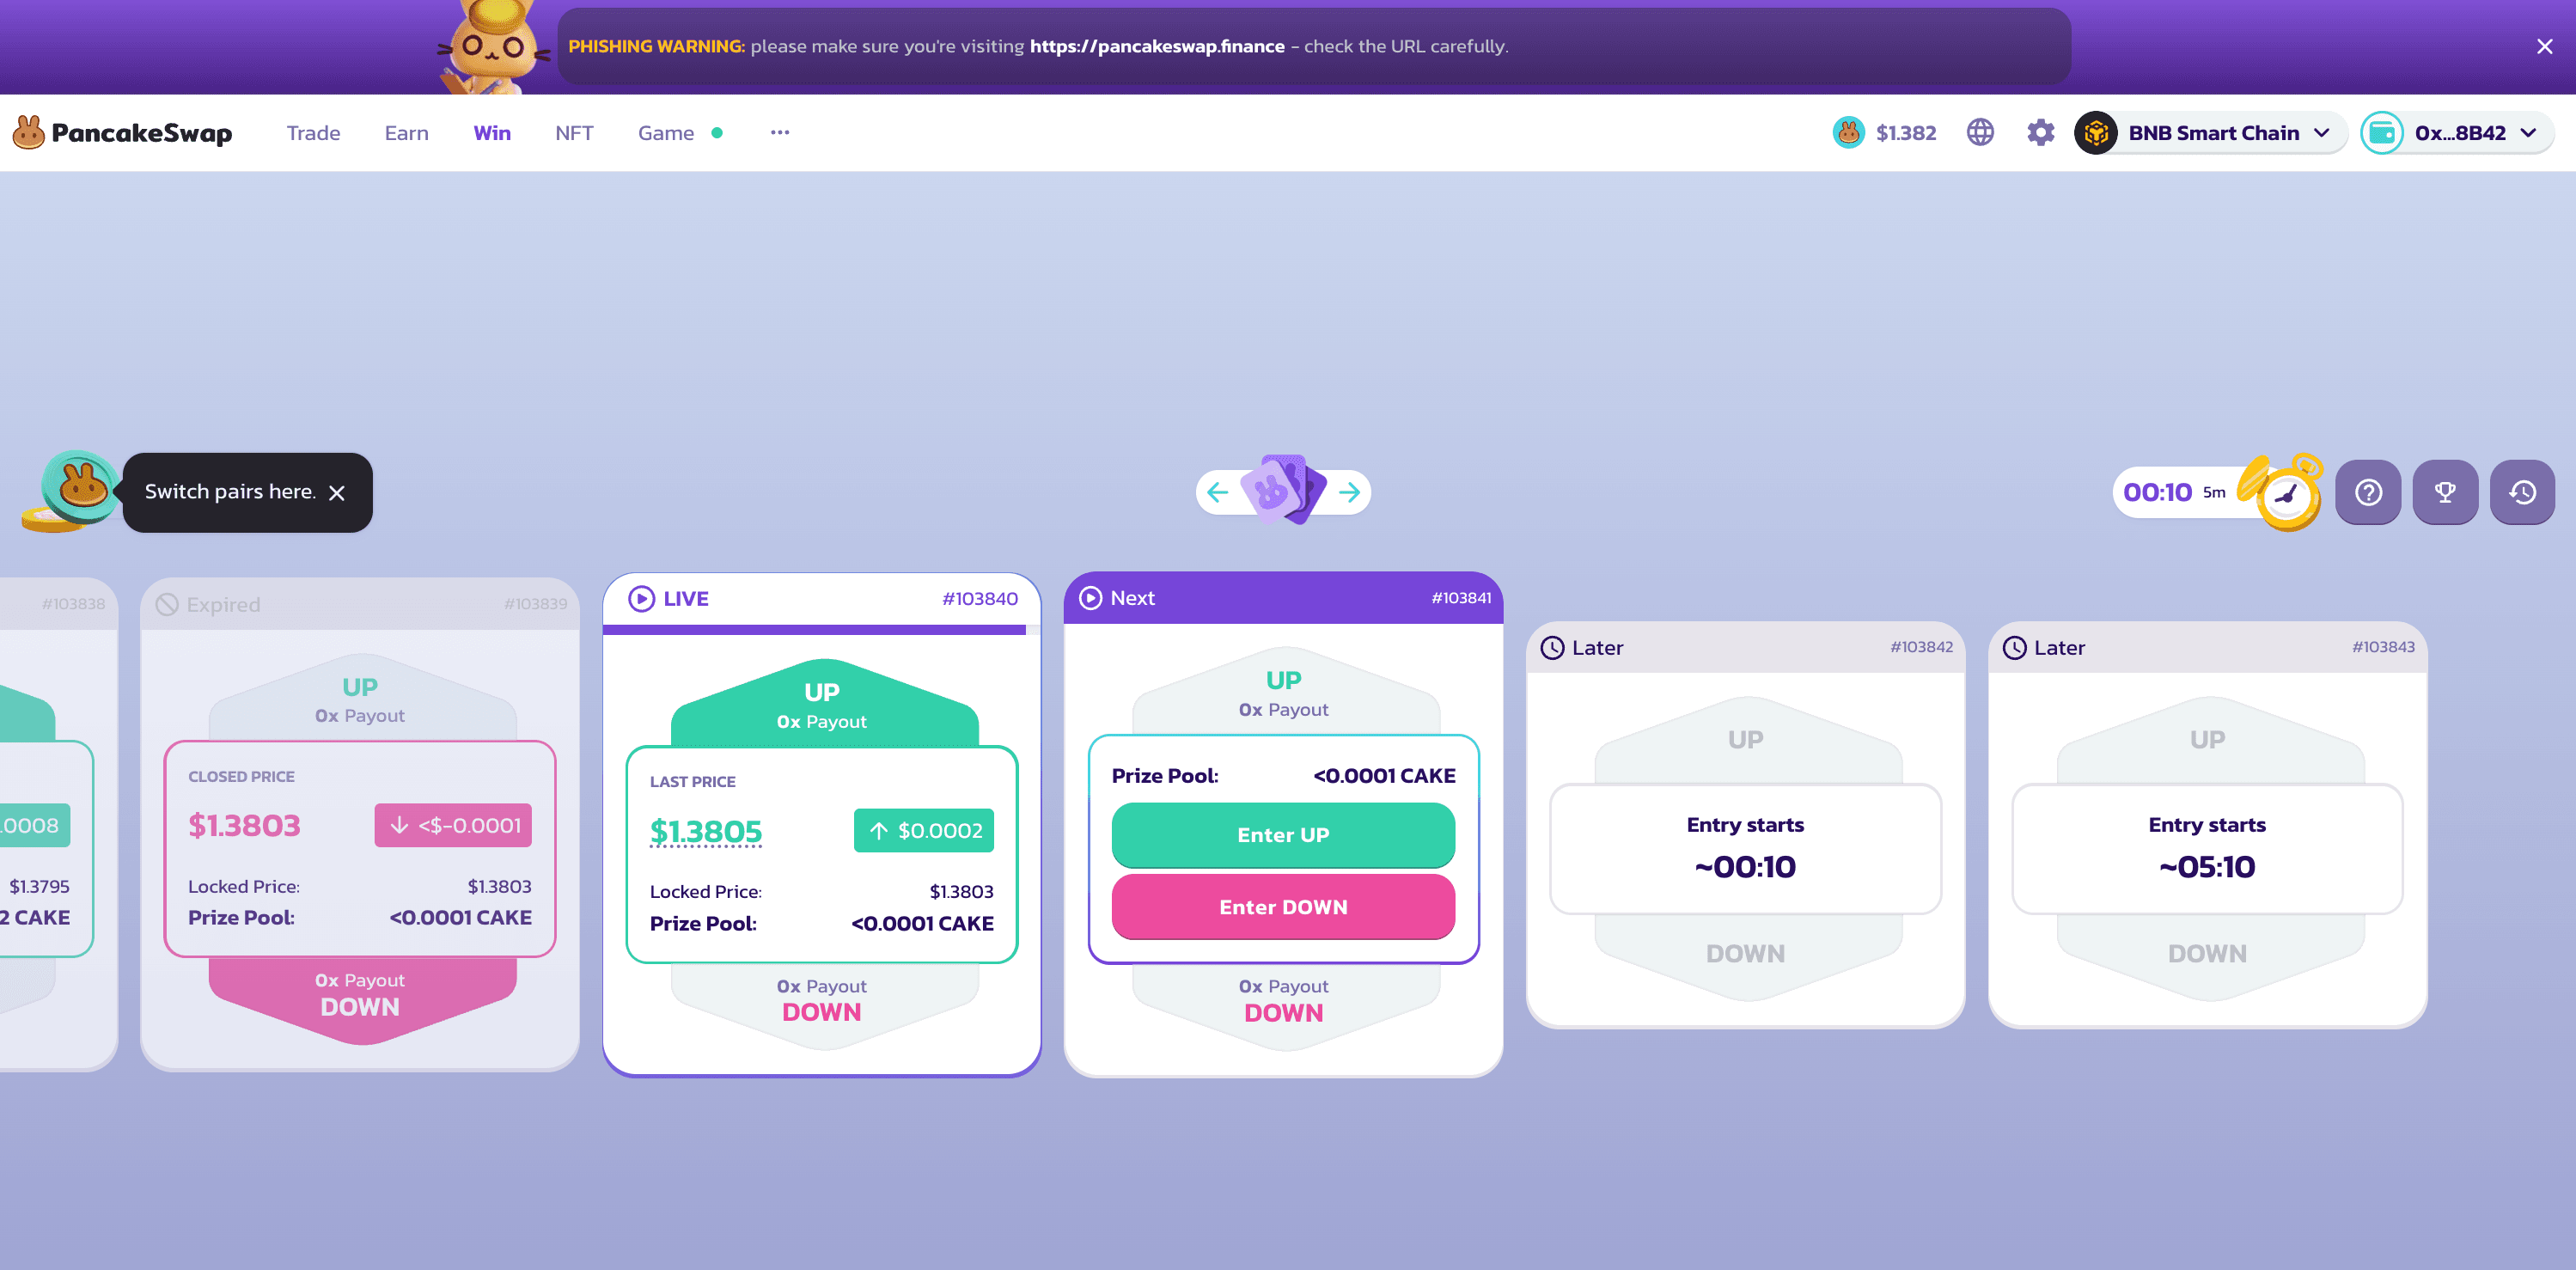2576x1270 pixels.
Task: Close the phishing warning banner
Action: pos(2544,47)
